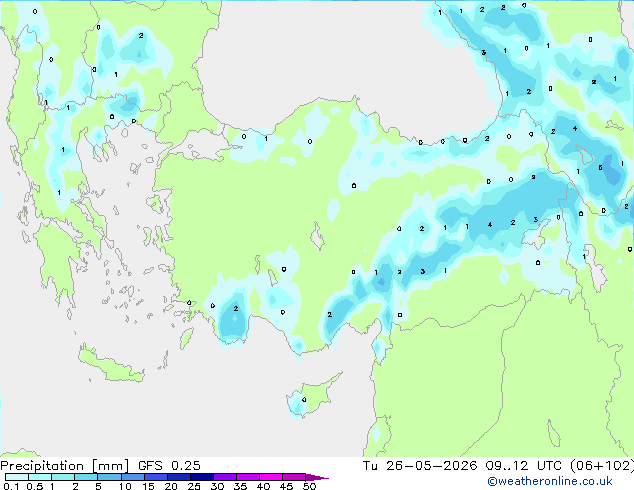
Task: Select the 20 to 25 mm legend swatch
Action: tap(178, 477)
